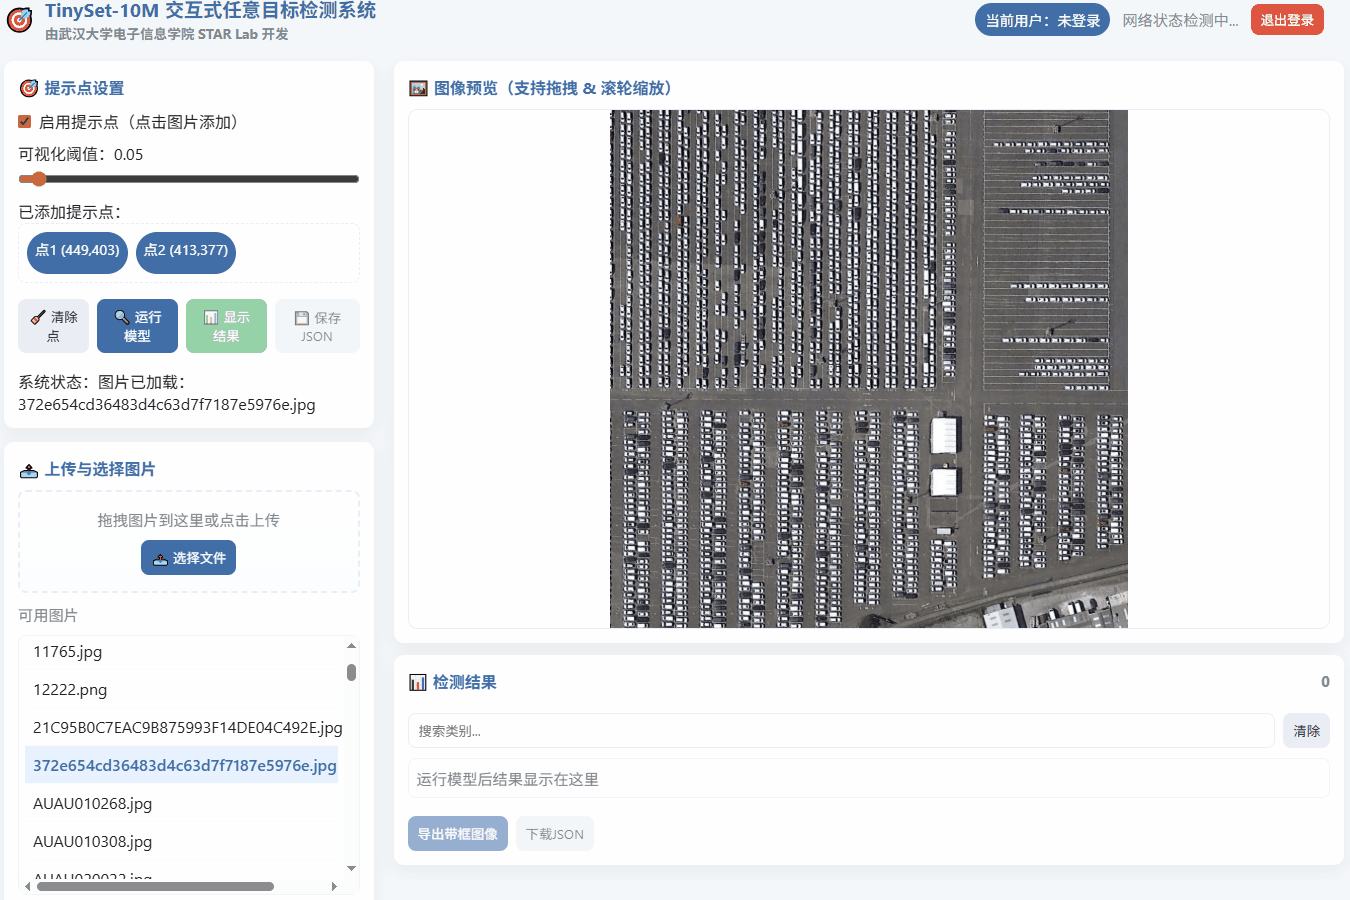Click the target icon beside 提示点设置 heading
The height and width of the screenshot is (900, 1350).
pyautogui.click(x=28, y=88)
